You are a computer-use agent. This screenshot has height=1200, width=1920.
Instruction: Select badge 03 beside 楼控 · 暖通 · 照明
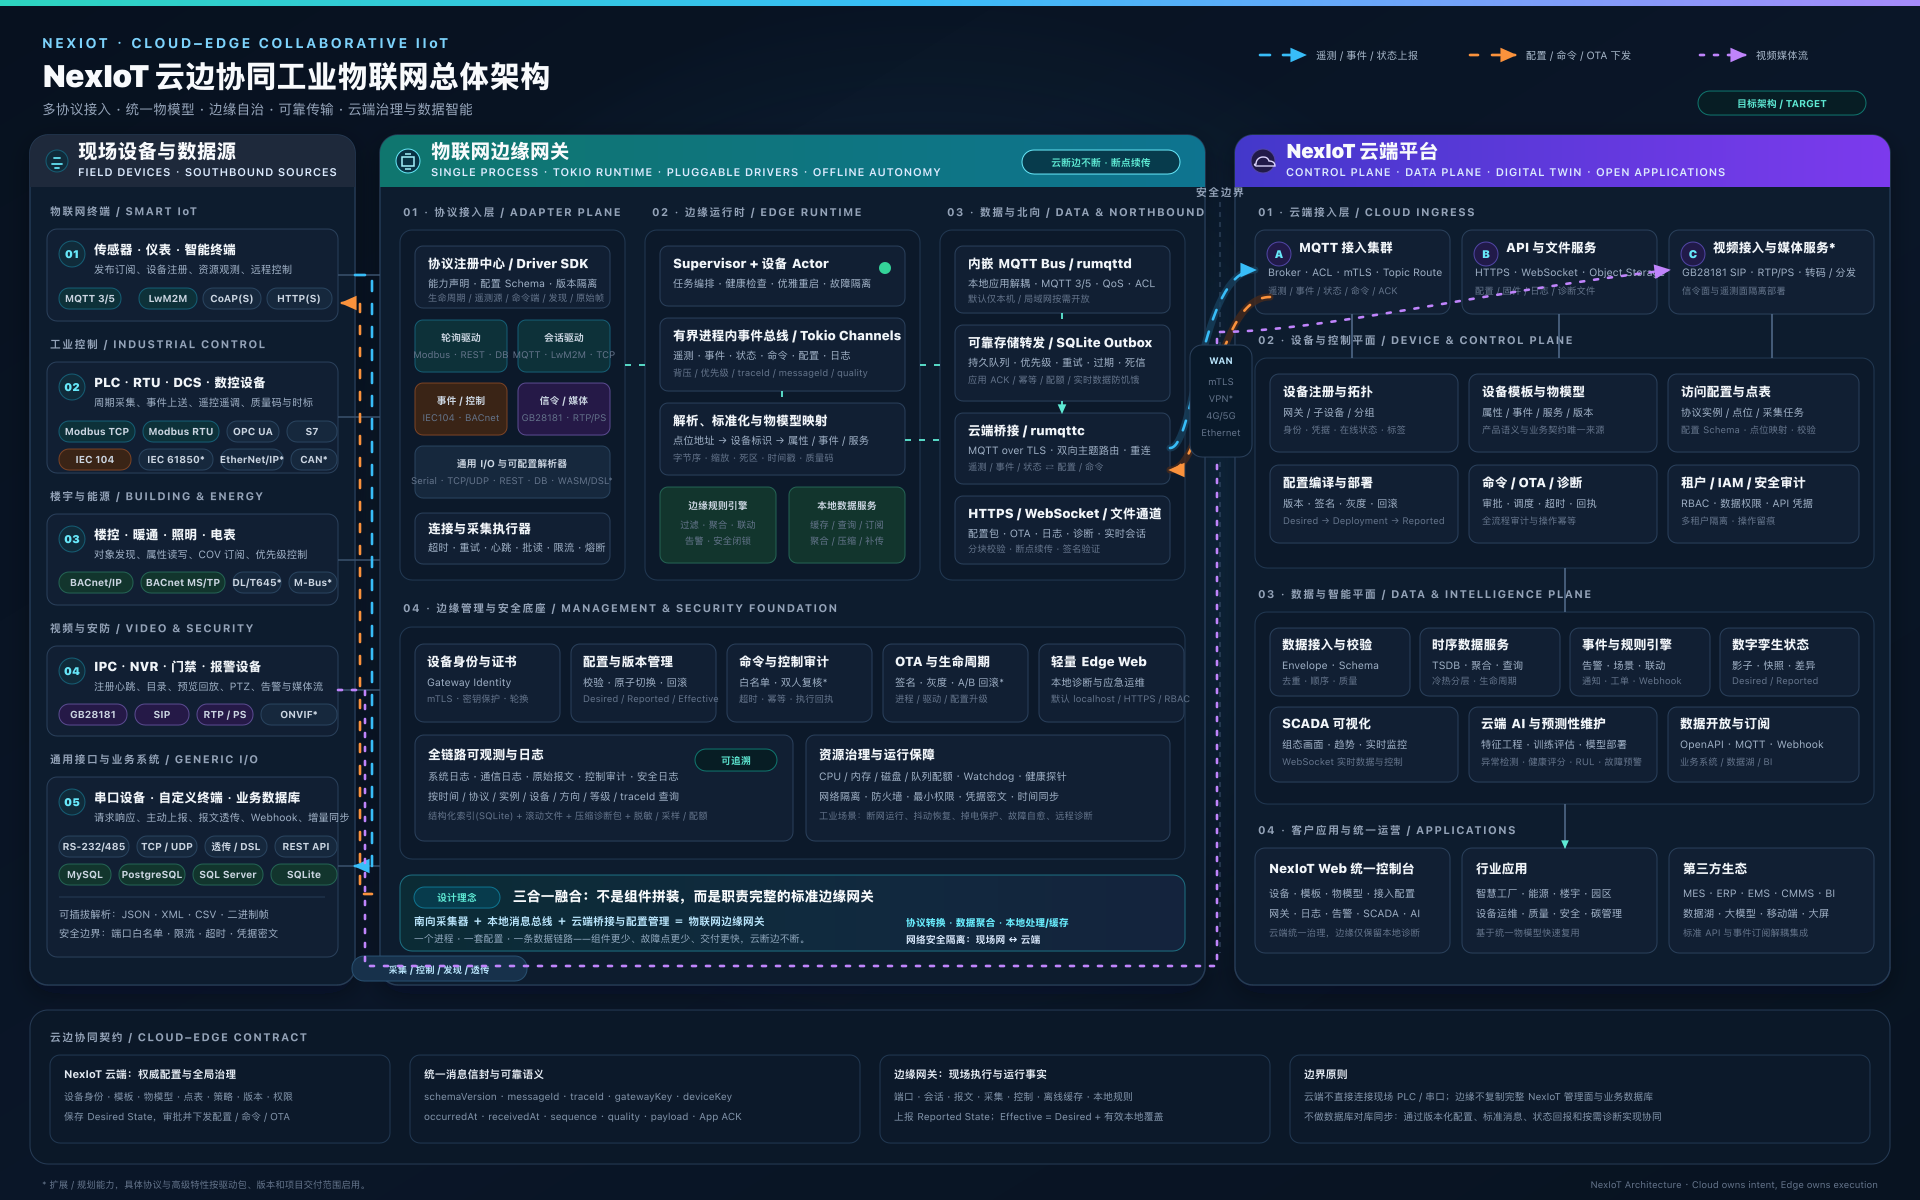pos(72,539)
